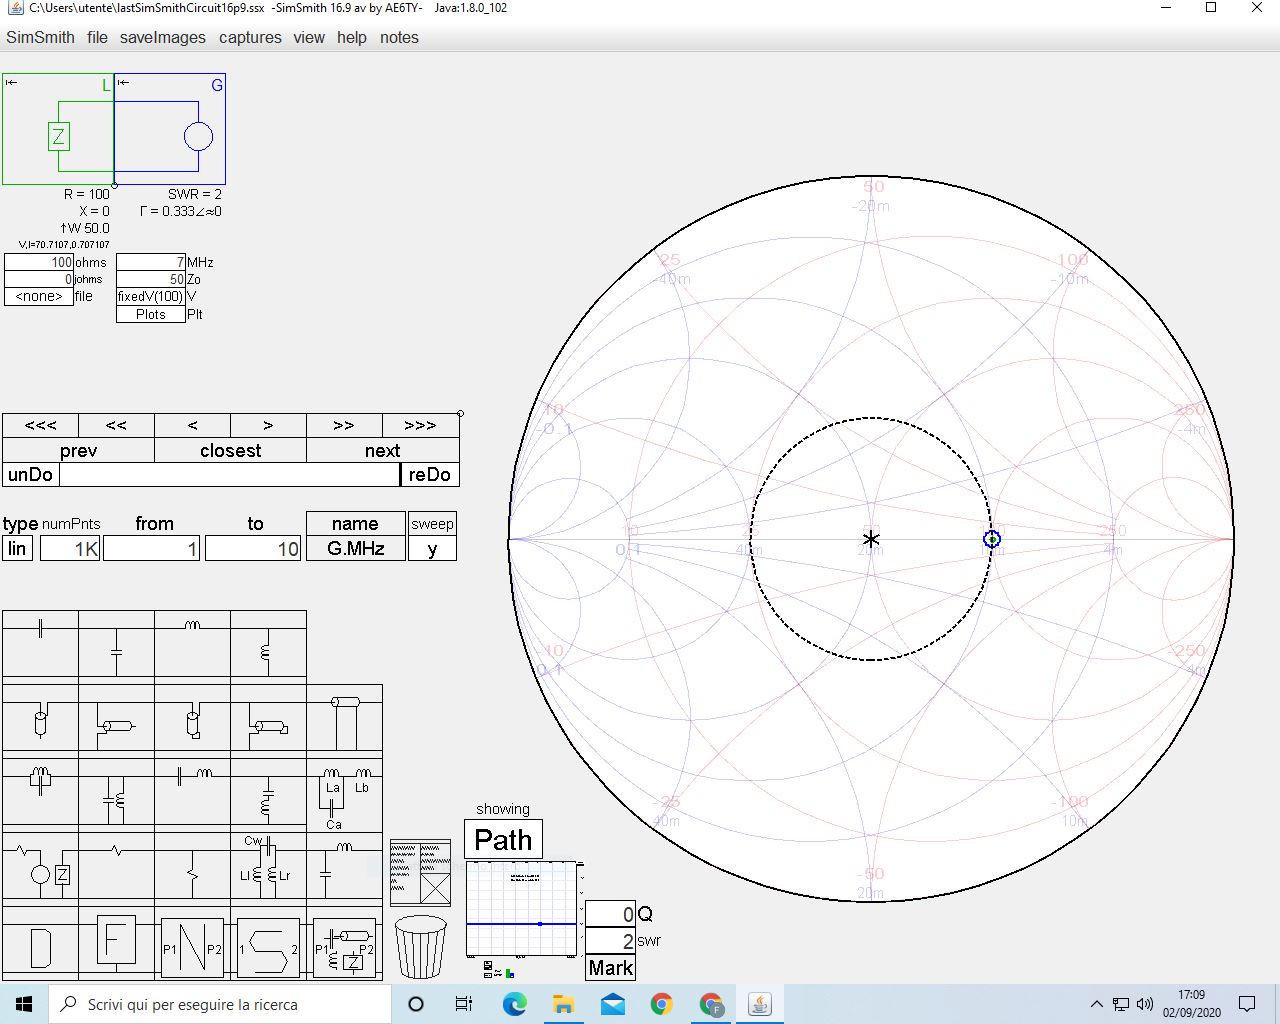
Task: Click the trash can icon
Action: point(421,946)
